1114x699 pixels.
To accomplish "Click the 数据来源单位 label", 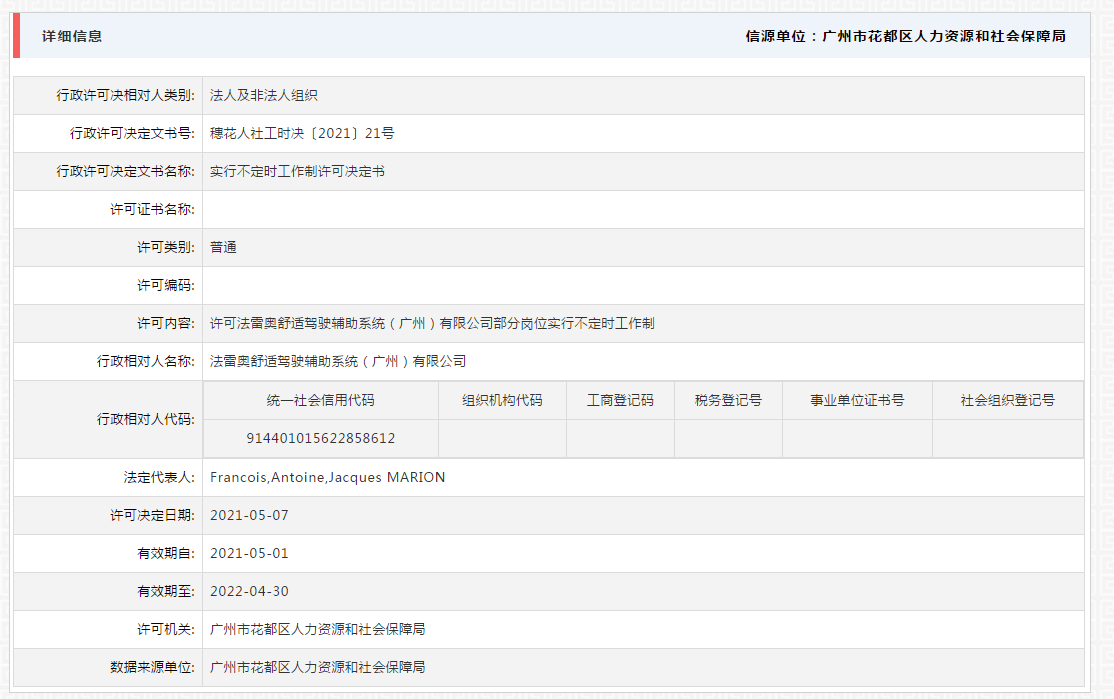I will 152,667.
